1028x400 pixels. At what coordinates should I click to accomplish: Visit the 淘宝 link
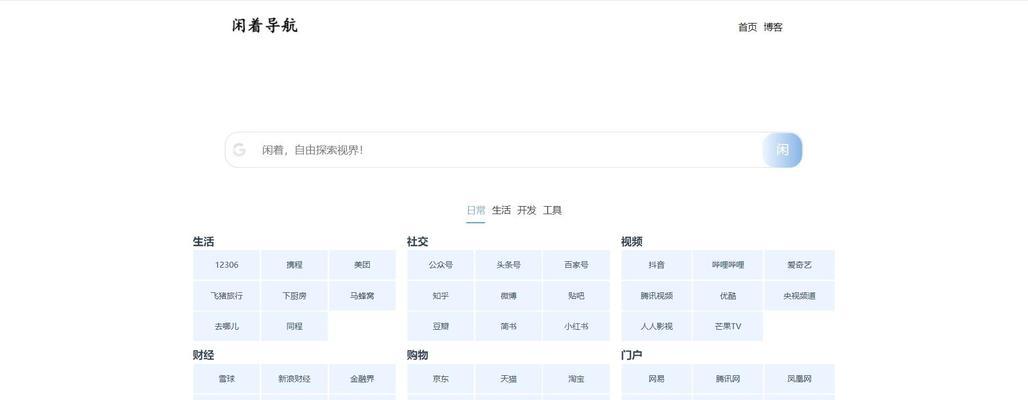pyautogui.click(x=576, y=378)
